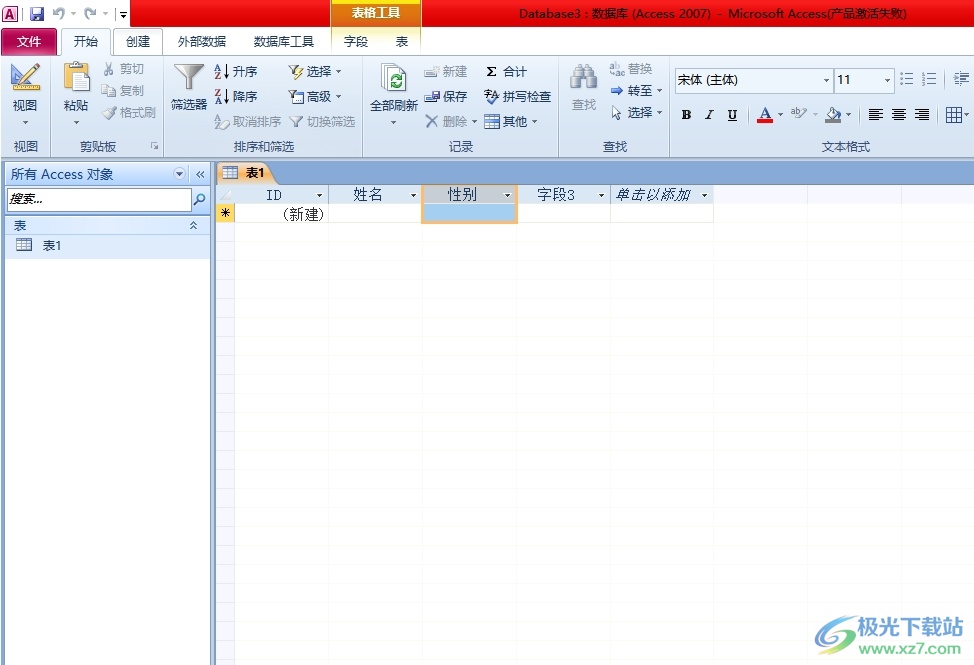Click the bulleted list icon
Viewport: 974px width, 665px height.
(907, 79)
